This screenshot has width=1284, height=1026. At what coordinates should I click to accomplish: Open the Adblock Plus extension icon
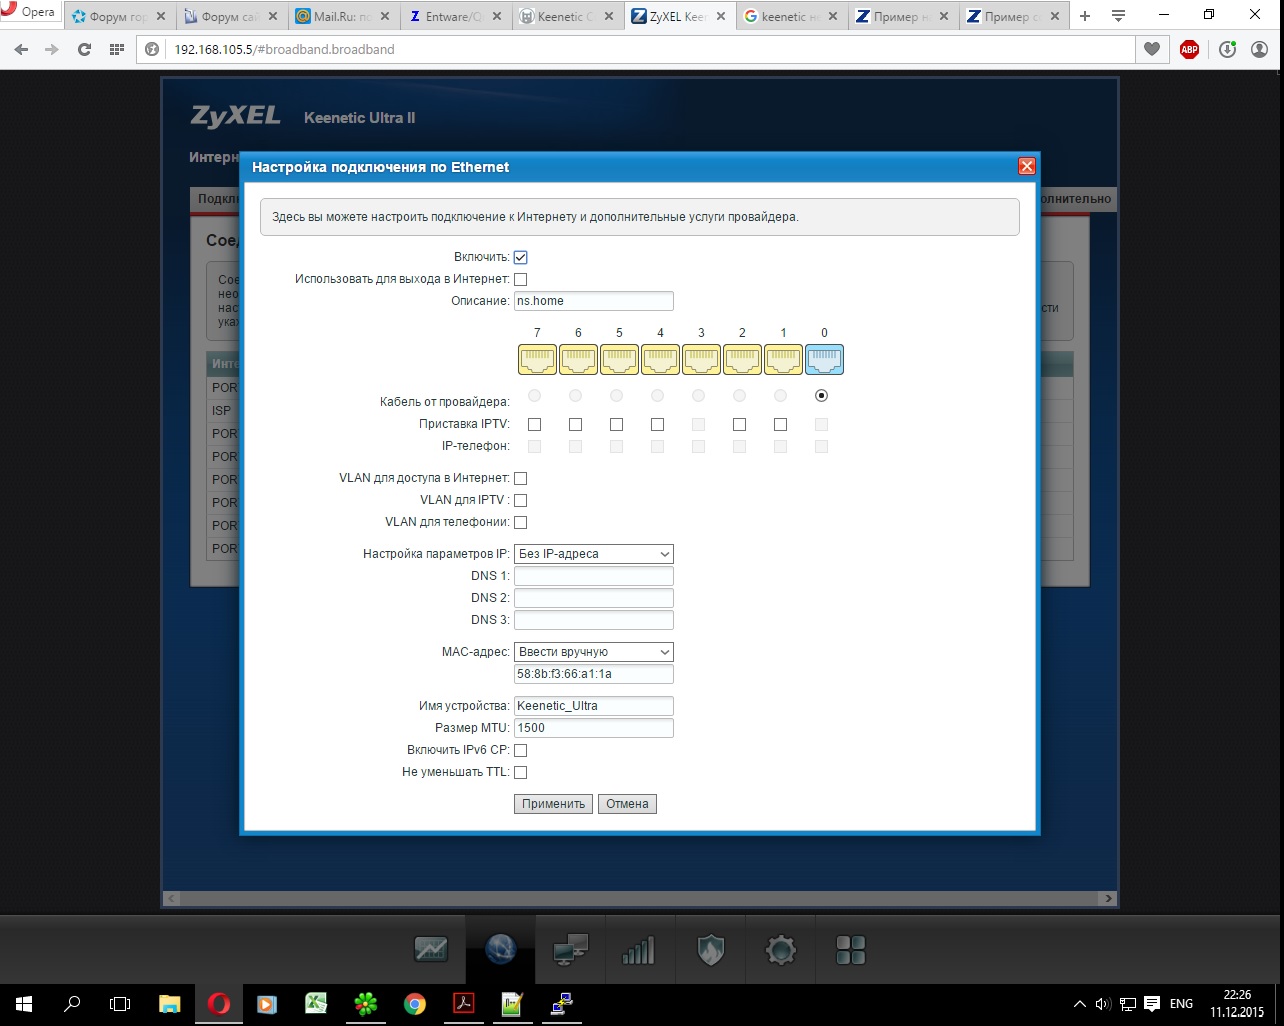(x=1189, y=49)
